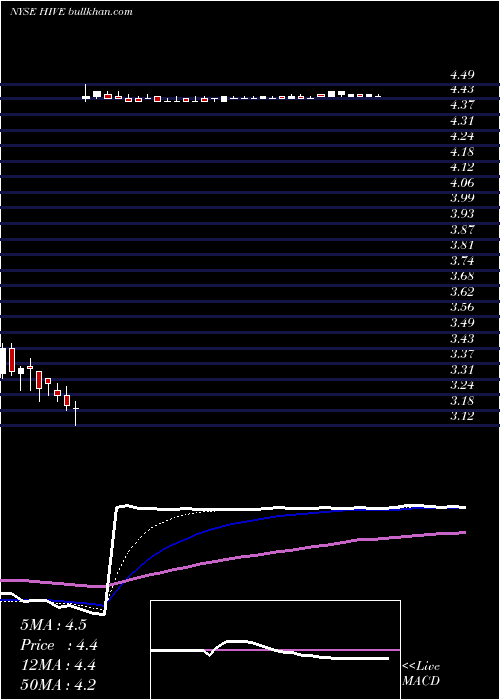Select the 50MA : 4.2 reading
The height and width of the screenshot is (700, 500).
57,685
